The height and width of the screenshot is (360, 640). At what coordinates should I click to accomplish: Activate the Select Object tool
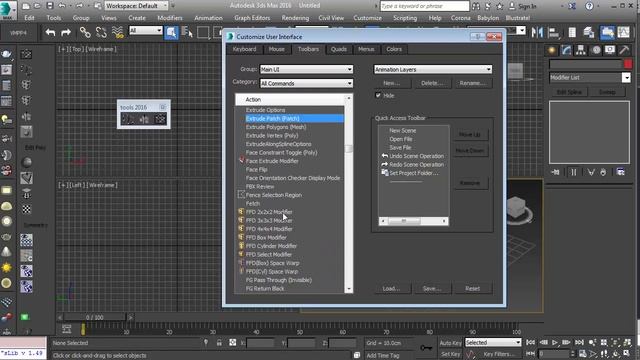(x=171, y=32)
